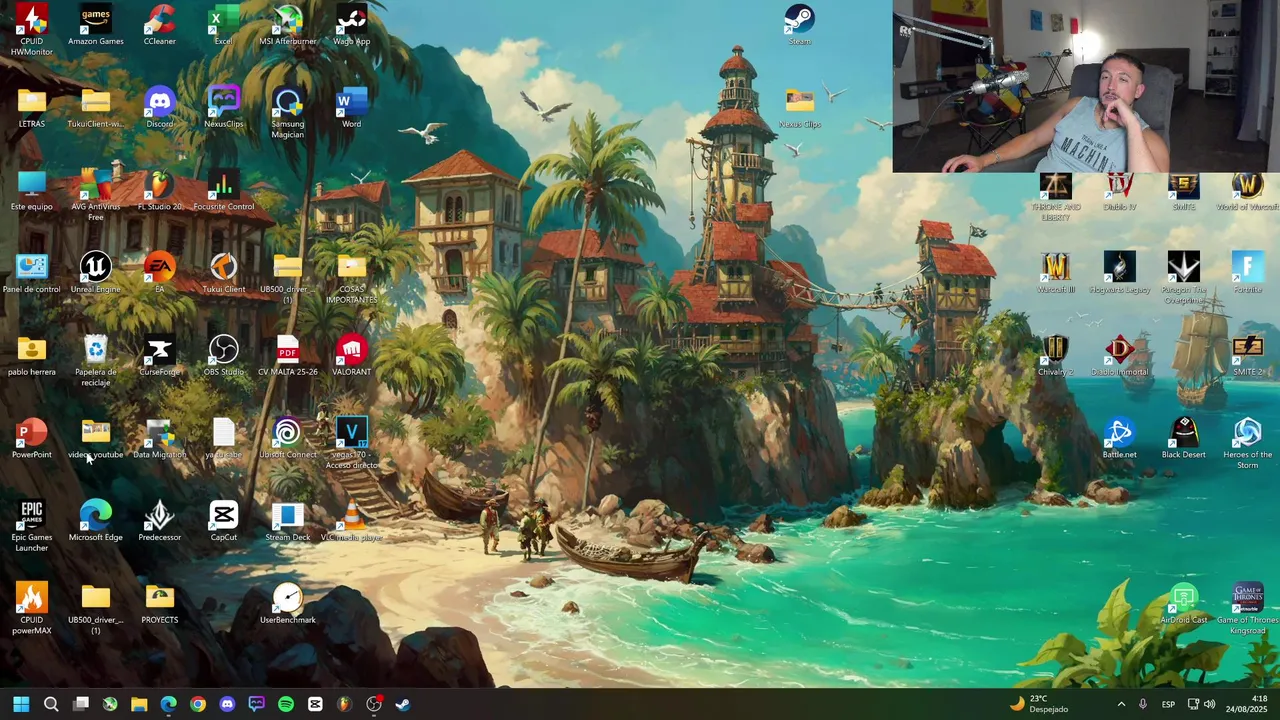Viewport: 1280px width, 720px height.
Task: Open Panel de control
Action: (x=32, y=273)
